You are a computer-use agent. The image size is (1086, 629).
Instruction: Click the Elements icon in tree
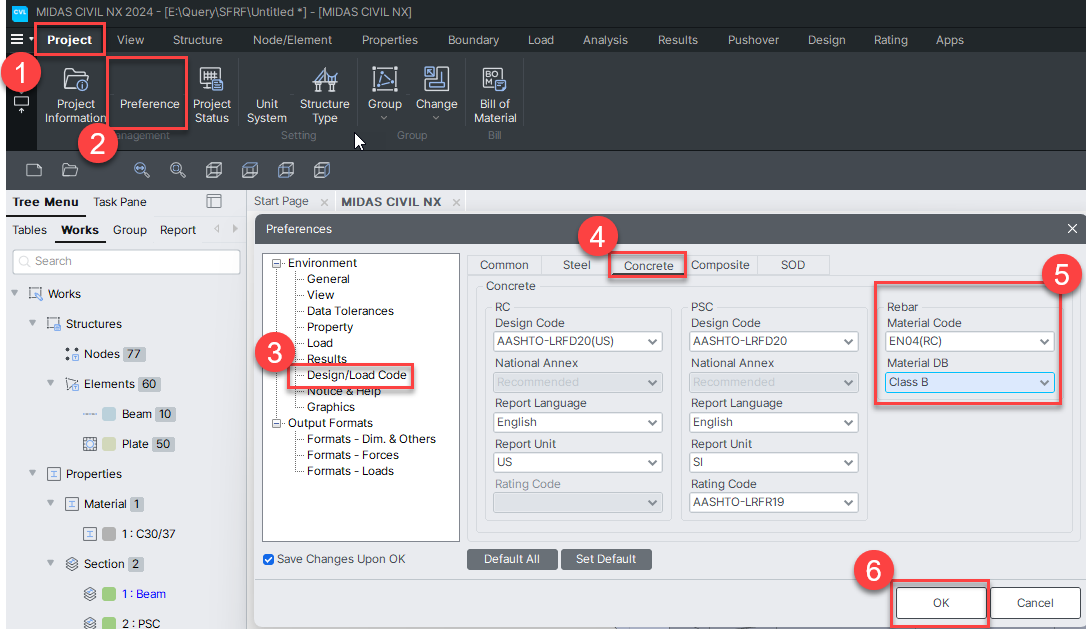click(71, 384)
